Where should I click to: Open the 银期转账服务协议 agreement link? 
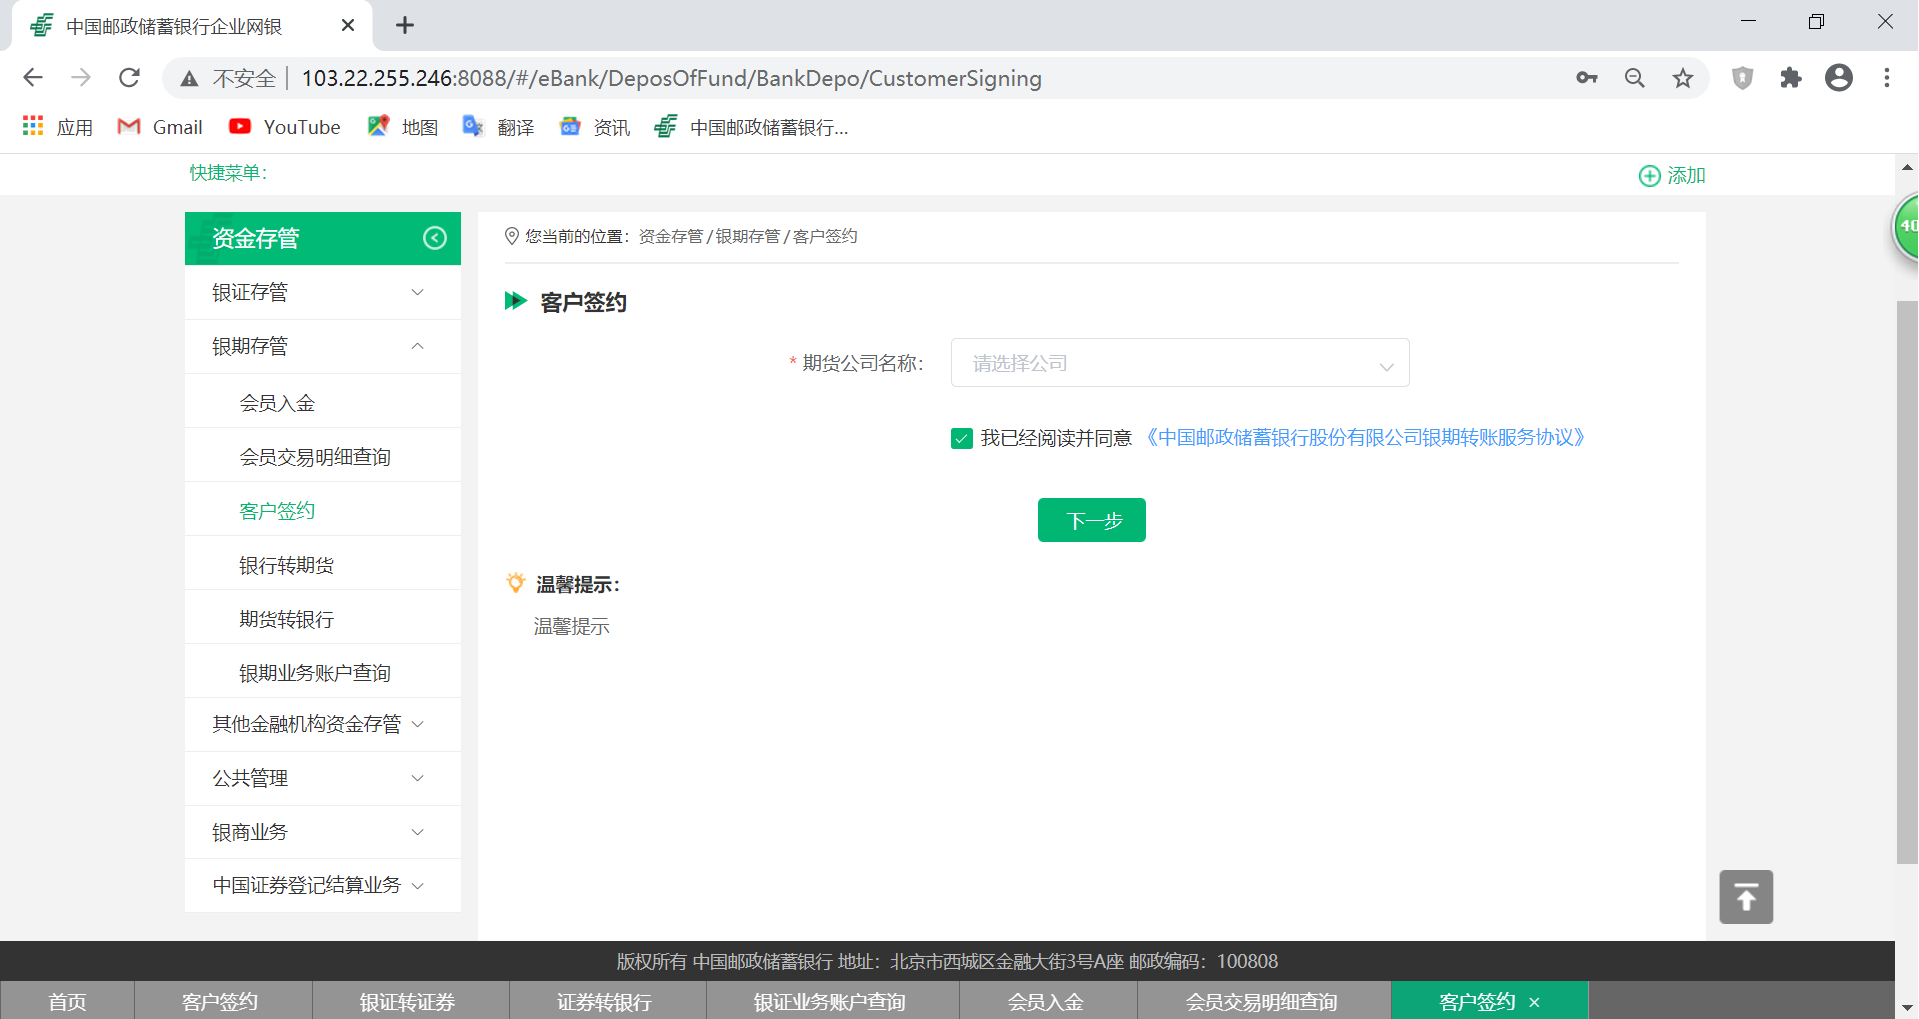coord(1365,438)
